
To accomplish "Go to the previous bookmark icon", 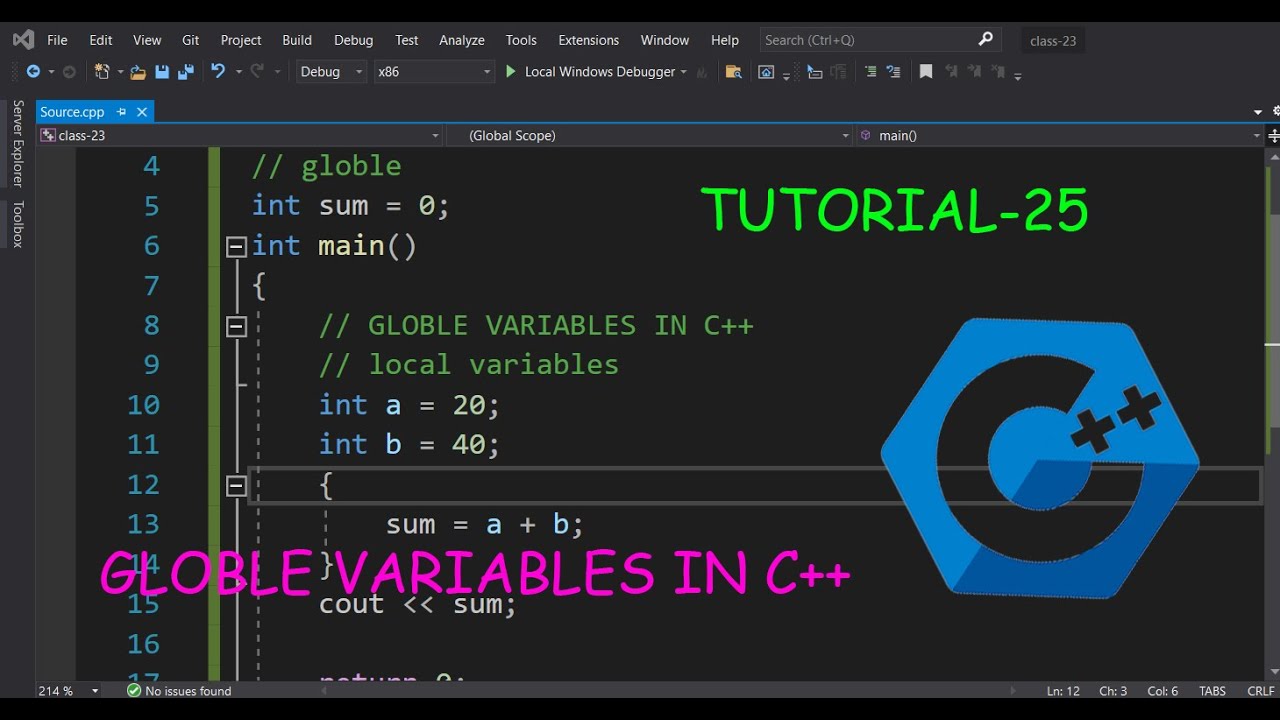I will [x=951, y=72].
